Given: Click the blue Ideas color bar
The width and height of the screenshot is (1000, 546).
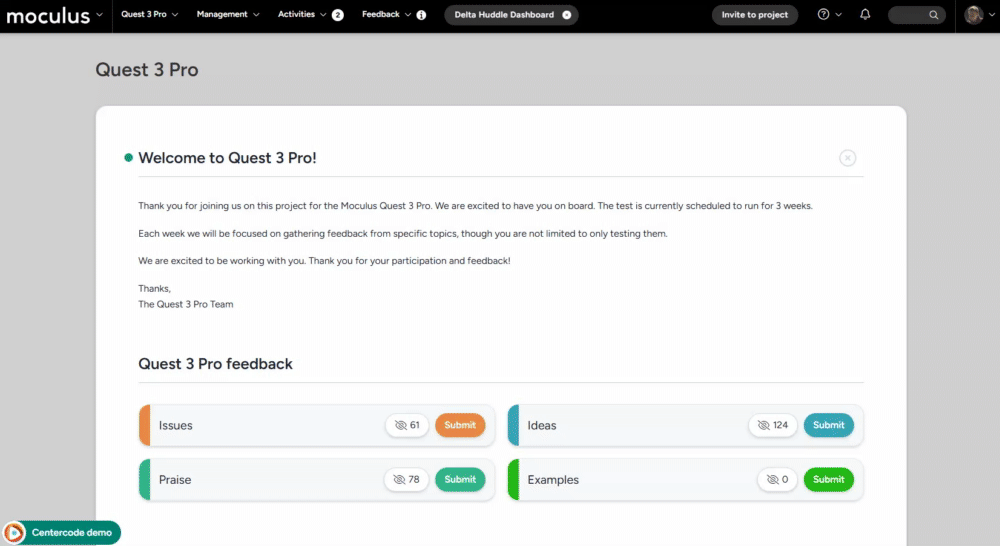Looking at the screenshot, I should [x=513, y=425].
